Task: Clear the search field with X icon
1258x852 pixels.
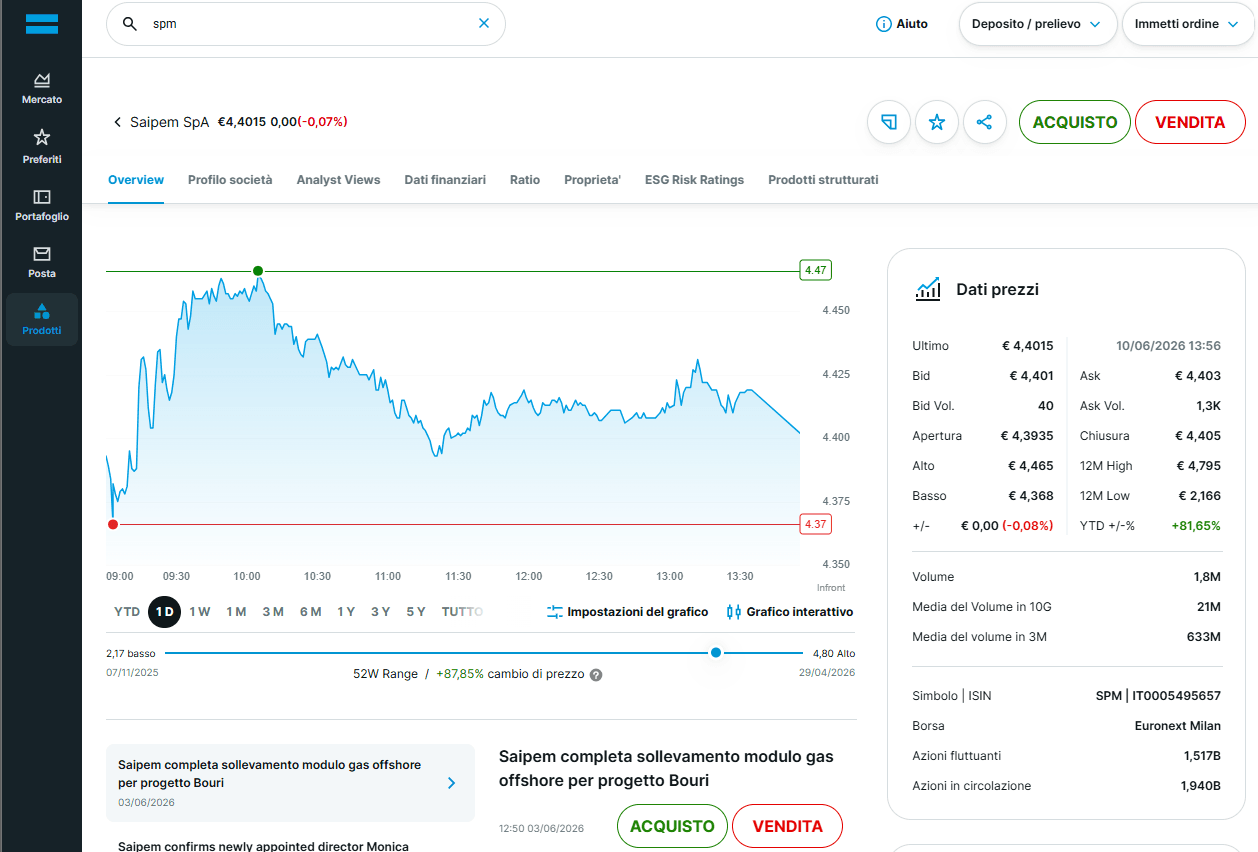Action: tap(484, 23)
